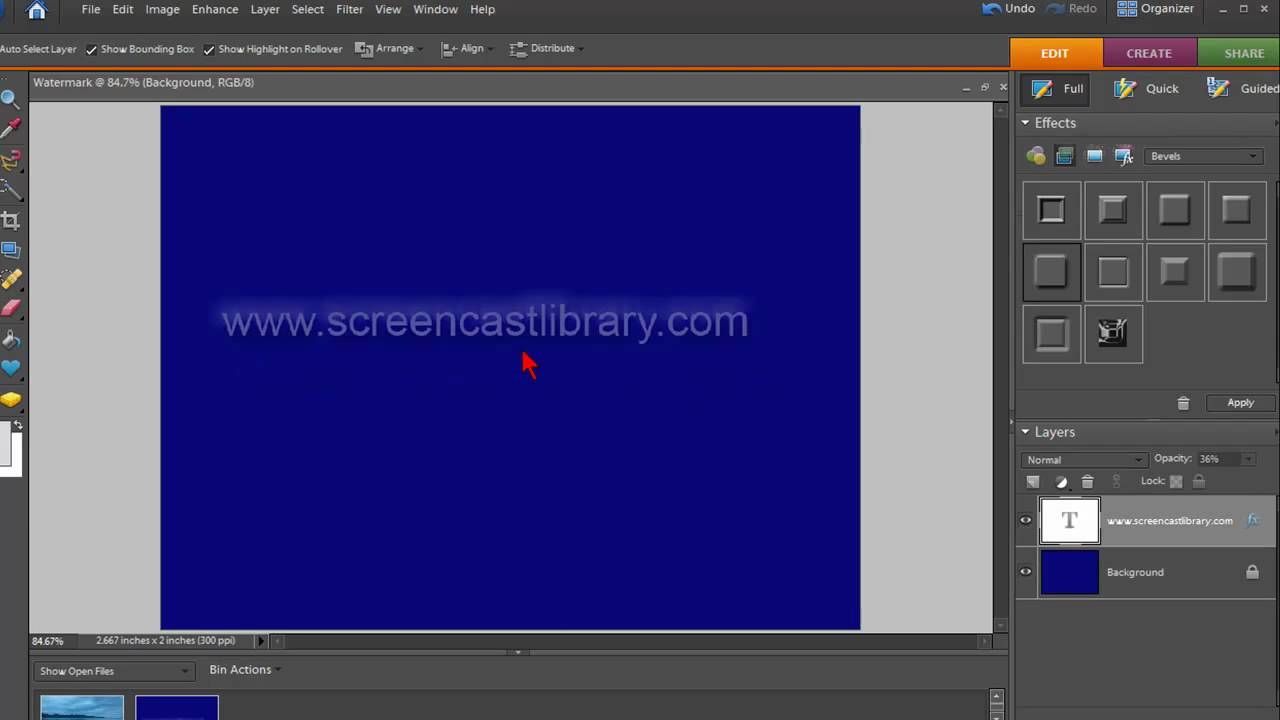Open the Arrange dropdown
The width and height of the screenshot is (1280, 720).
pos(390,48)
